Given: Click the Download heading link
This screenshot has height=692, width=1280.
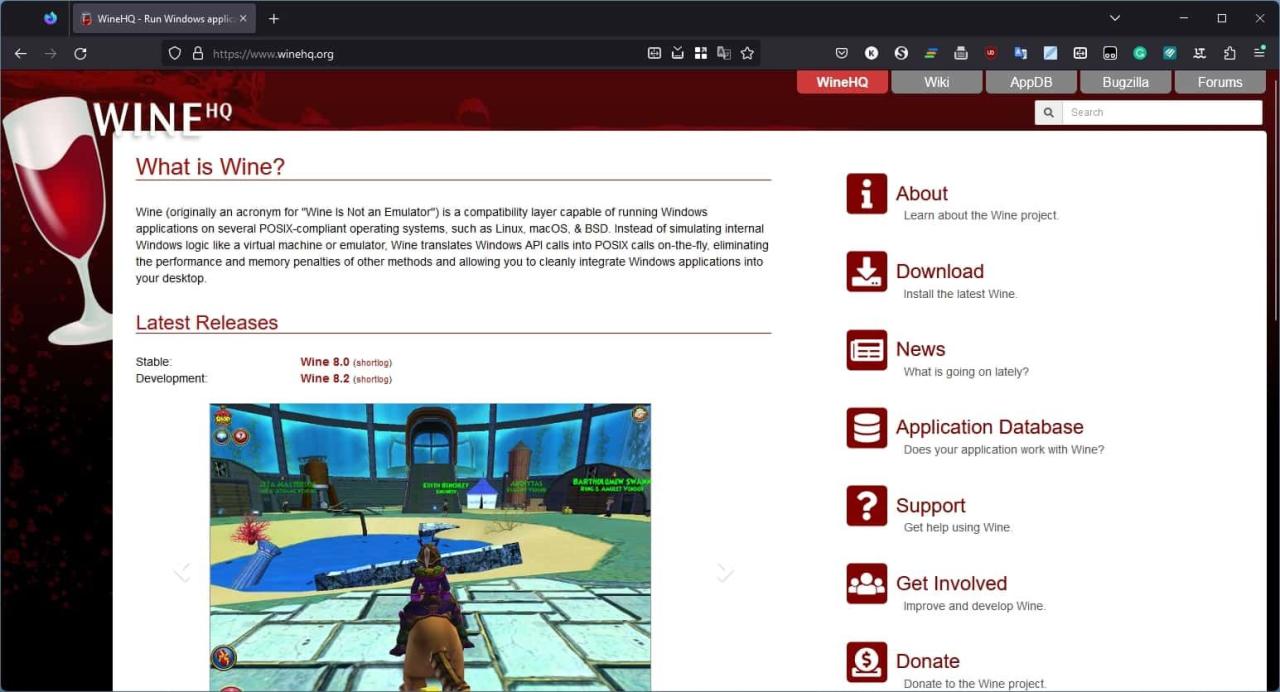Looking at the screenshot, I should tap(940, 272).
